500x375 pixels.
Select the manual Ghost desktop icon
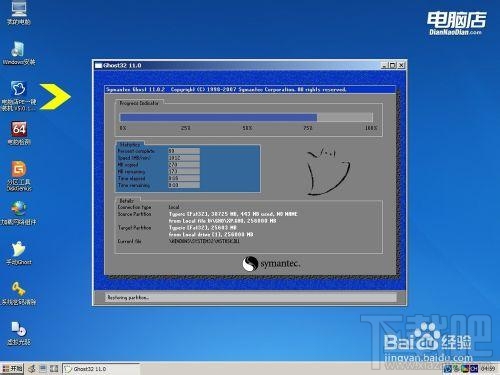pyautogui.click(x=19, y=253)
